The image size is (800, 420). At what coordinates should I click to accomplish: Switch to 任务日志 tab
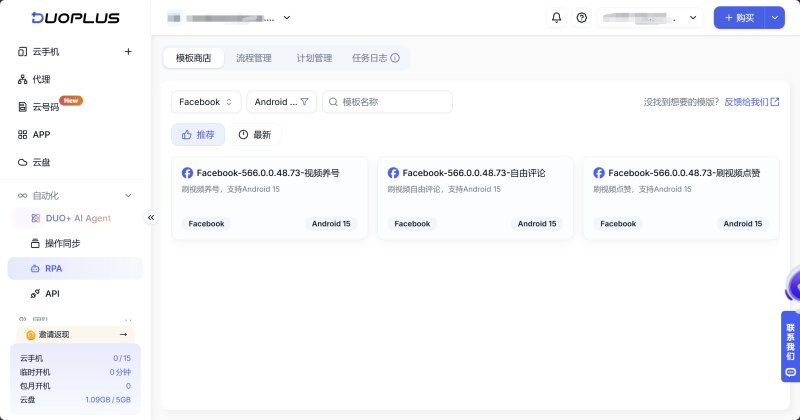point(369,58)
